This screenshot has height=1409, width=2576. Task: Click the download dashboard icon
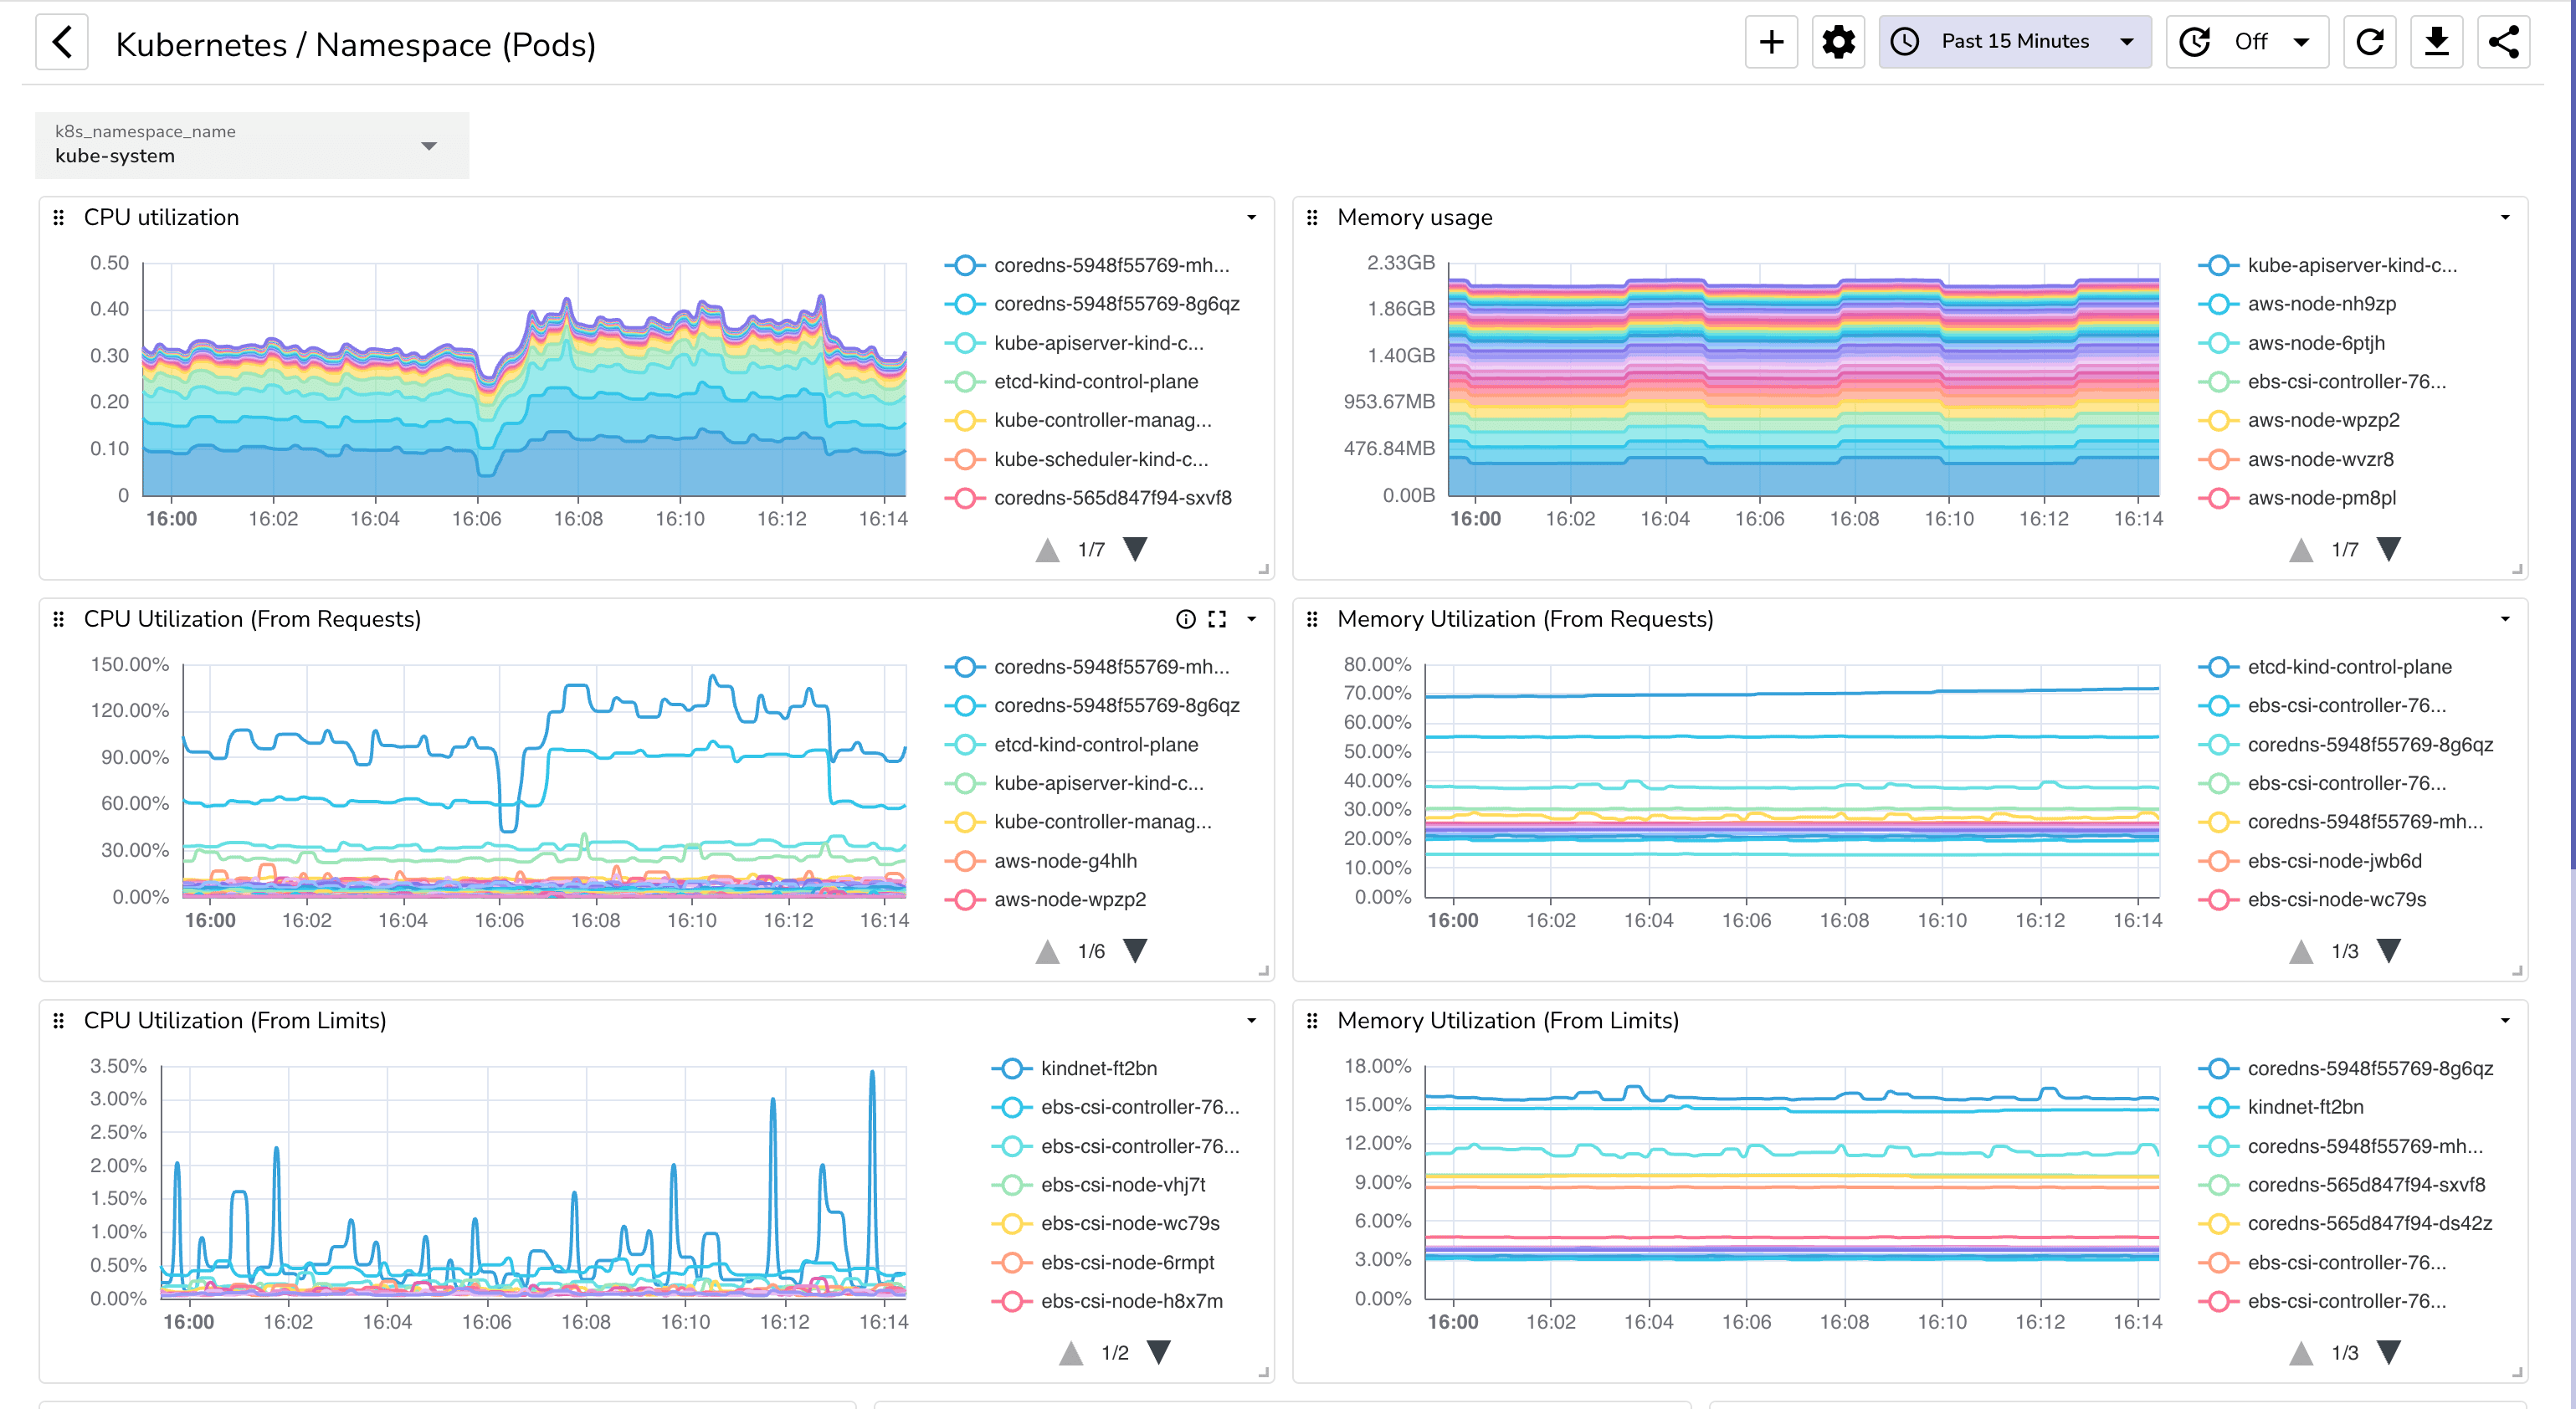coord(2437,41)
